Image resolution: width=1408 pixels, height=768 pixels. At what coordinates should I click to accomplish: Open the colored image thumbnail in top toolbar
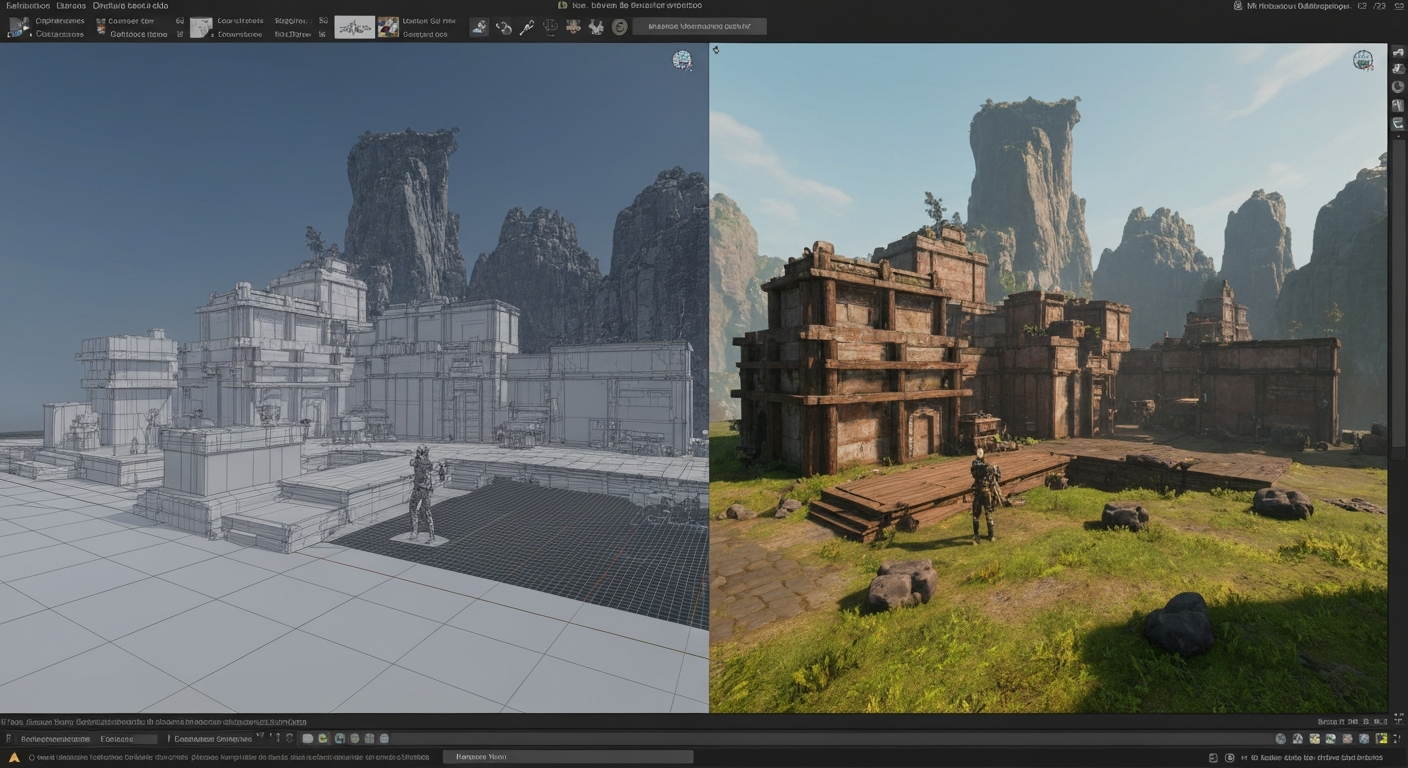pyautogui.click(x=388, y=27)
